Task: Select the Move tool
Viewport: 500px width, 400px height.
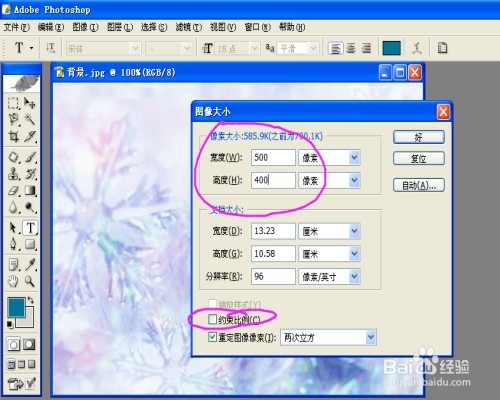Action: (30, 103)
